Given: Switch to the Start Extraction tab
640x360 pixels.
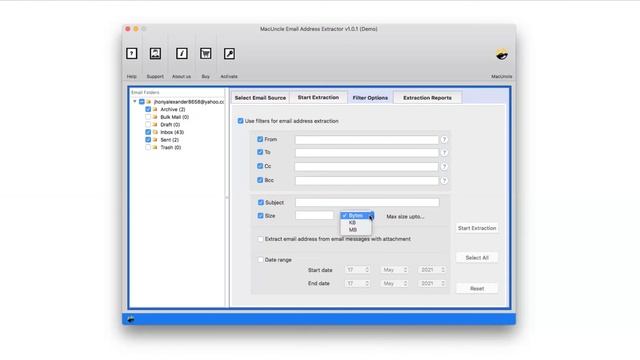Looking at the screenshot, I should pyautogui.click(x=318, y=98).
